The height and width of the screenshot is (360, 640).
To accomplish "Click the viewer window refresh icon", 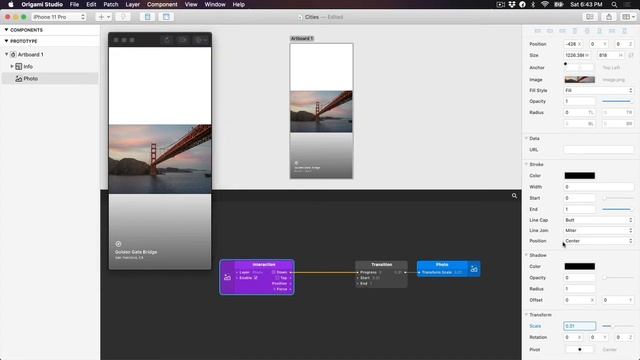I will tap(167, 40).
